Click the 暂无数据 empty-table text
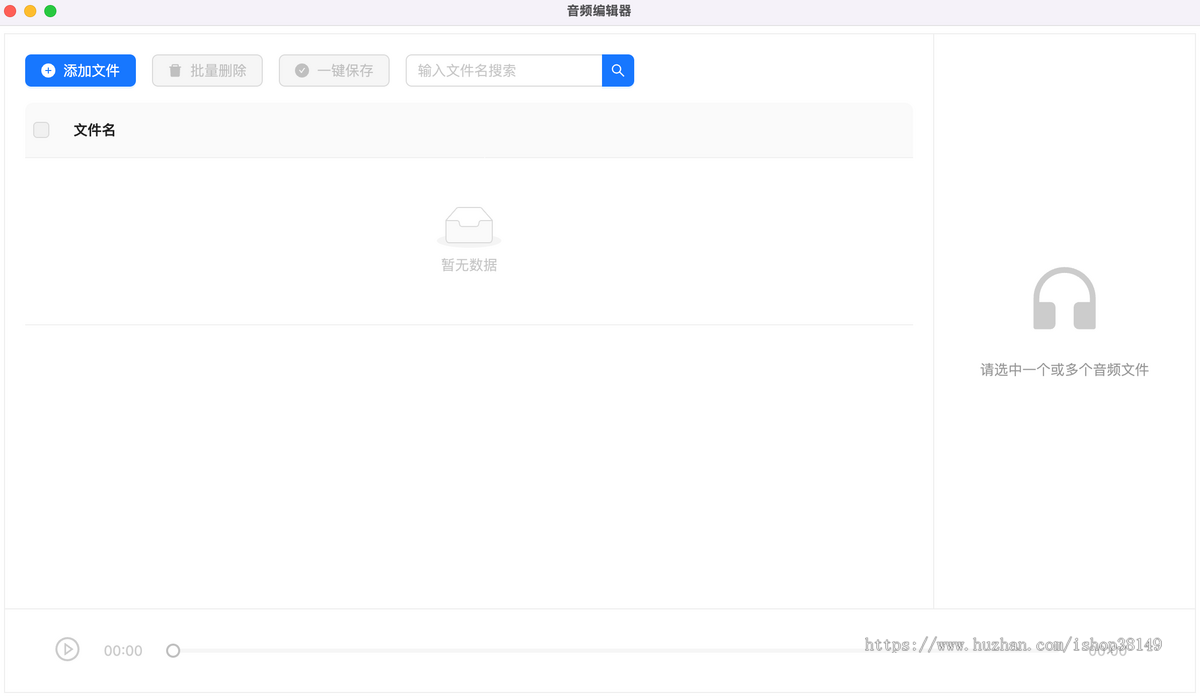The image size is (1200, 697). (469, 265)
